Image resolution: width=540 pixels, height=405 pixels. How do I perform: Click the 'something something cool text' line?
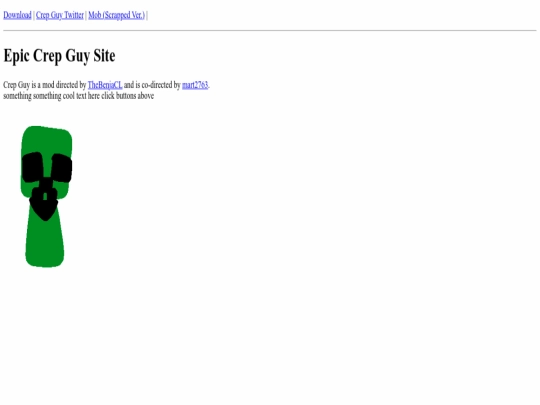pos(79,96)
